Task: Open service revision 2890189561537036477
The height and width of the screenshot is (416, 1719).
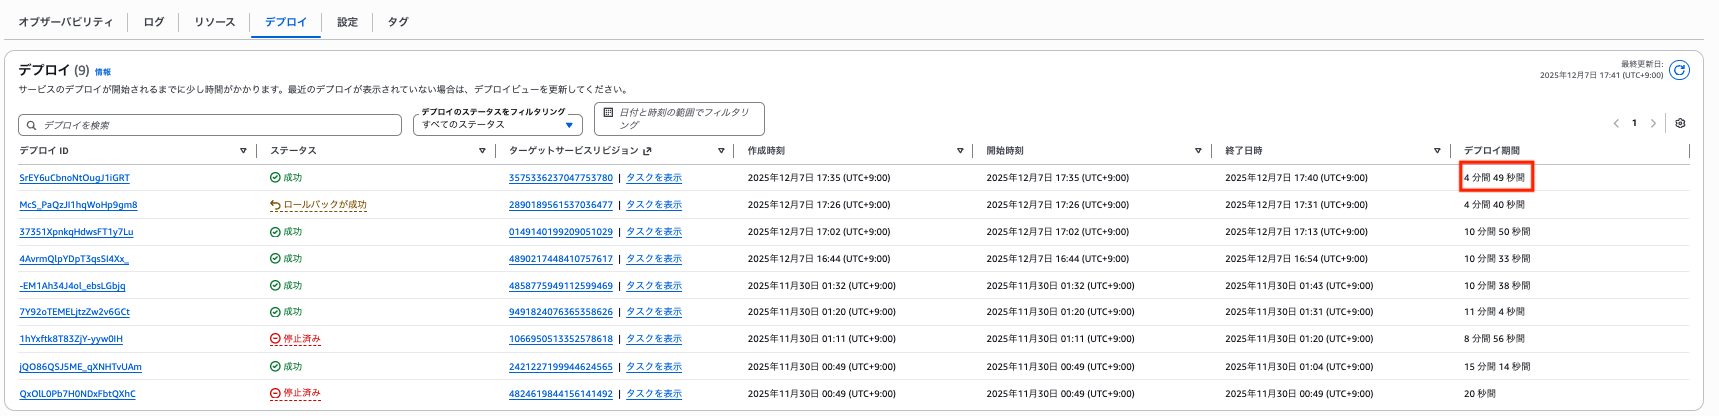Action: (561, 205)
